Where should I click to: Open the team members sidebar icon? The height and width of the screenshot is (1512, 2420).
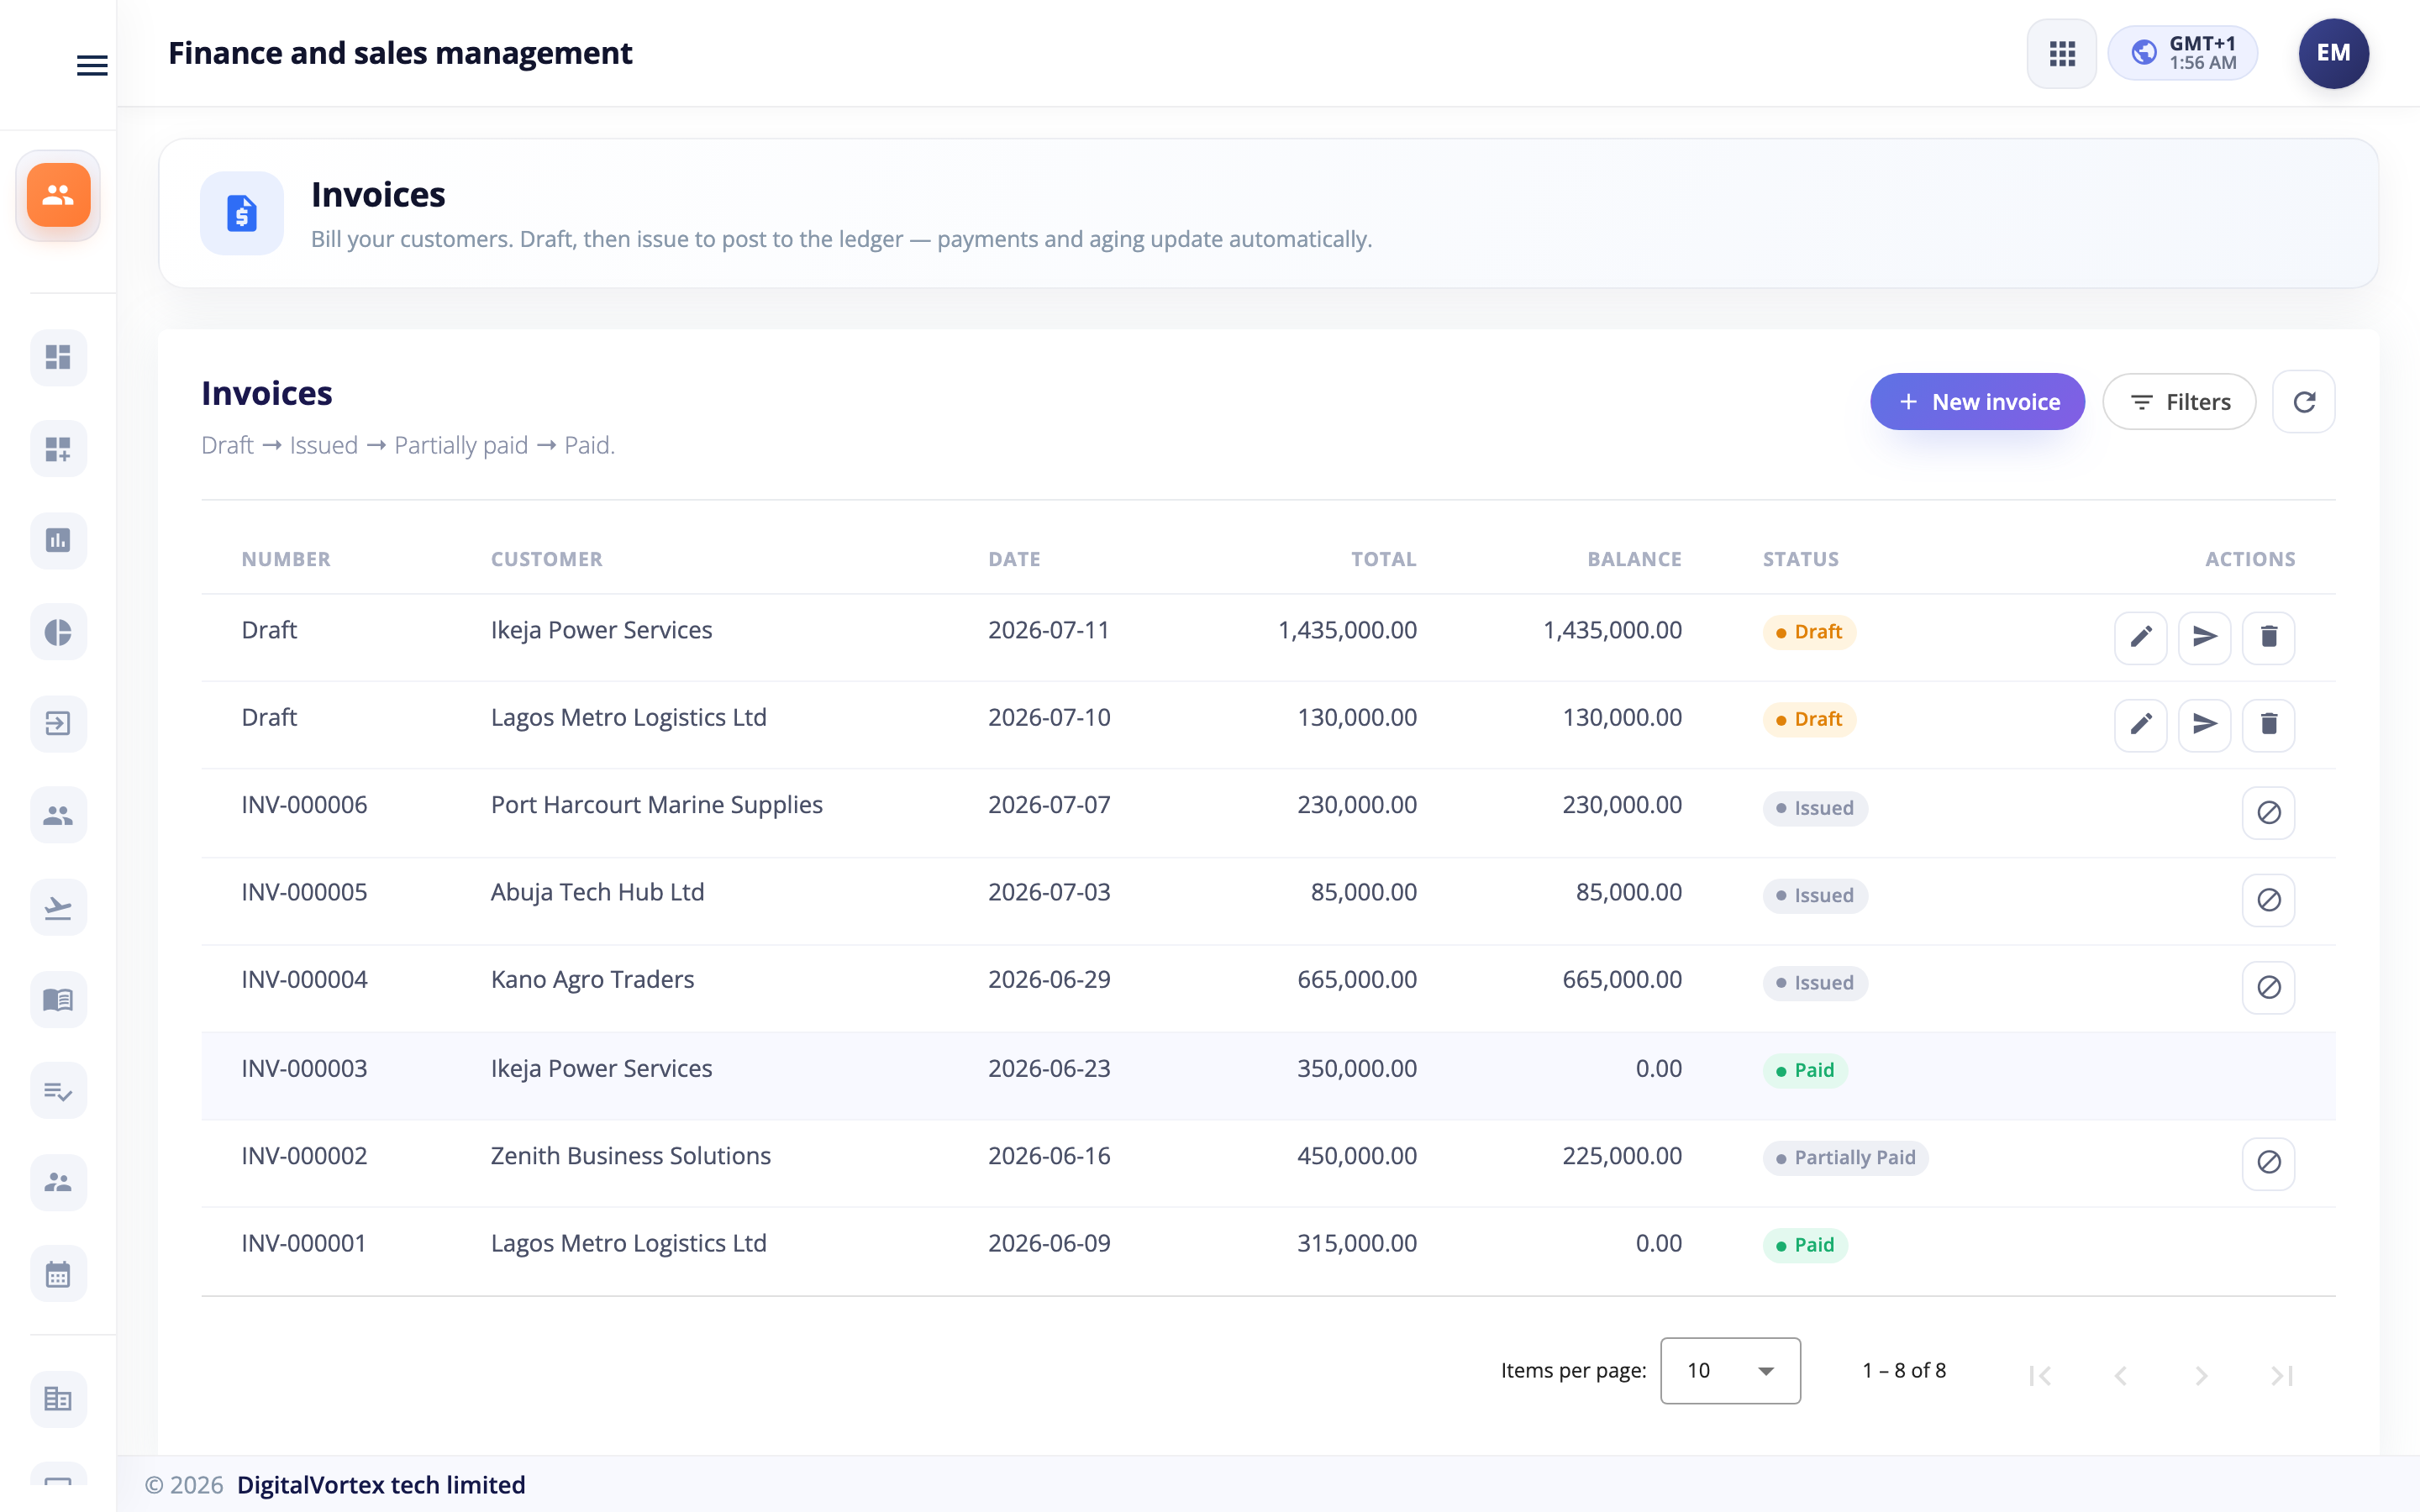point(58,1182)
